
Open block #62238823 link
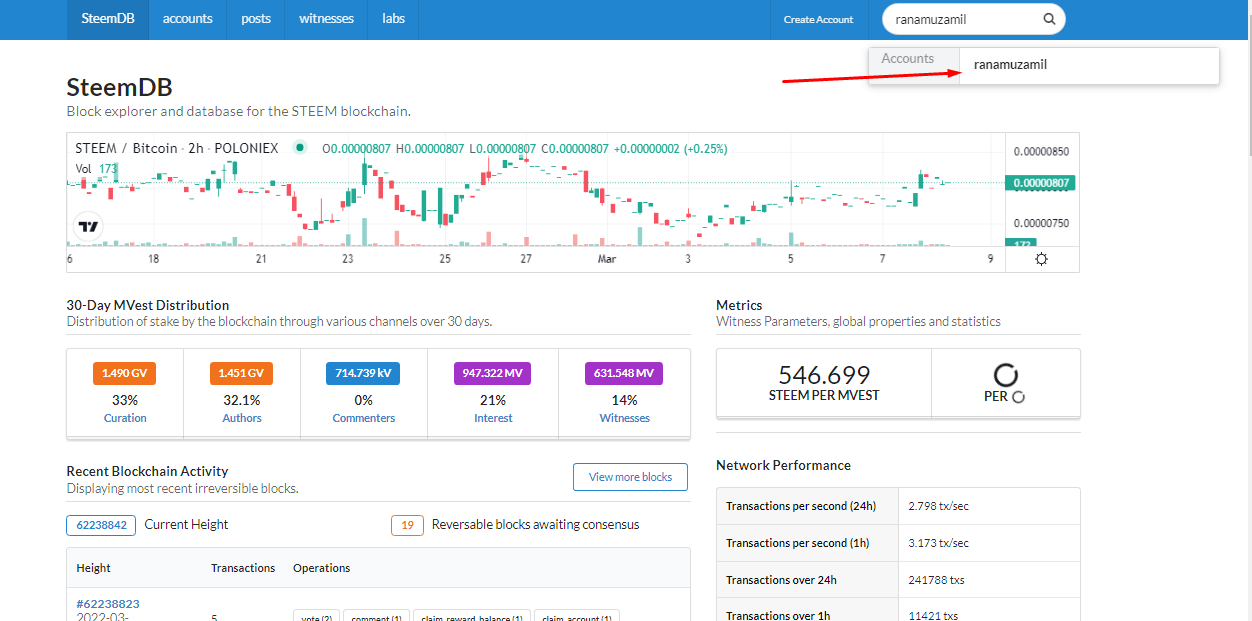(x=107, y=604)
